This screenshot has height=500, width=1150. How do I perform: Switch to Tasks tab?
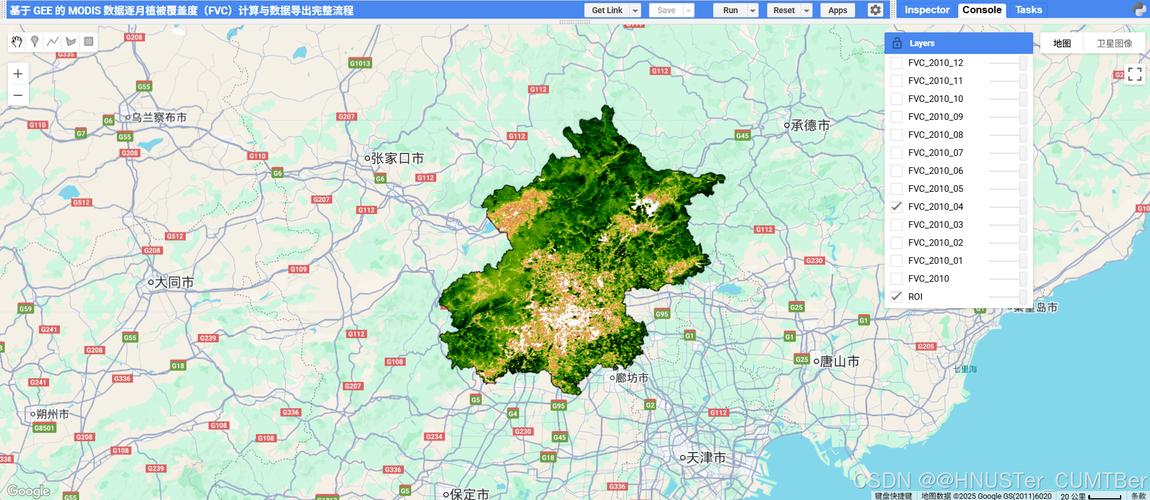[x=1028, y=10]
